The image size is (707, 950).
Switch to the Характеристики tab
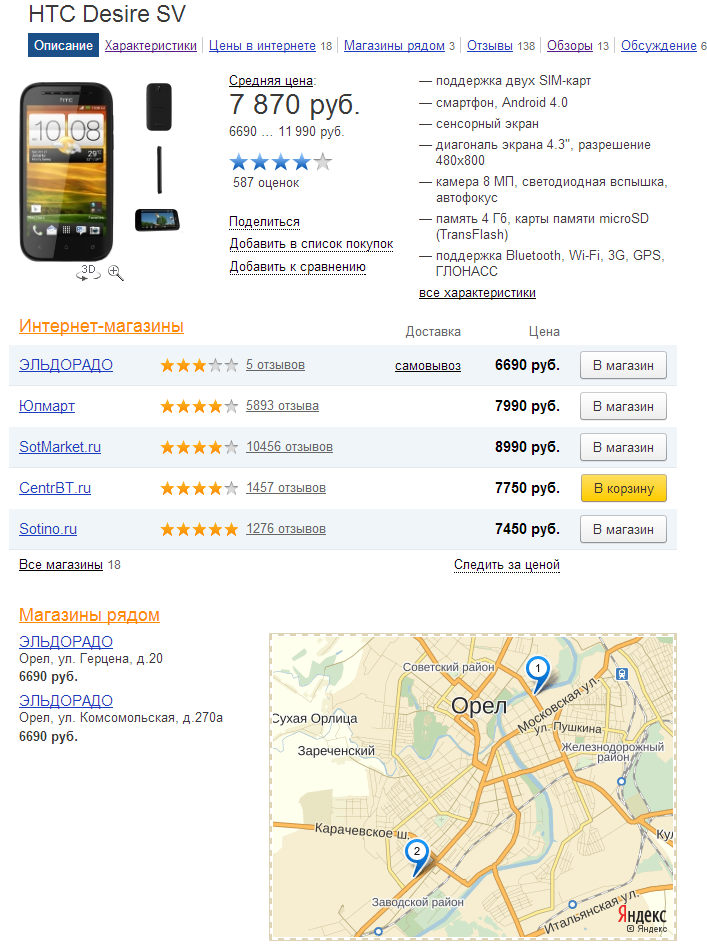coord(151,45)
